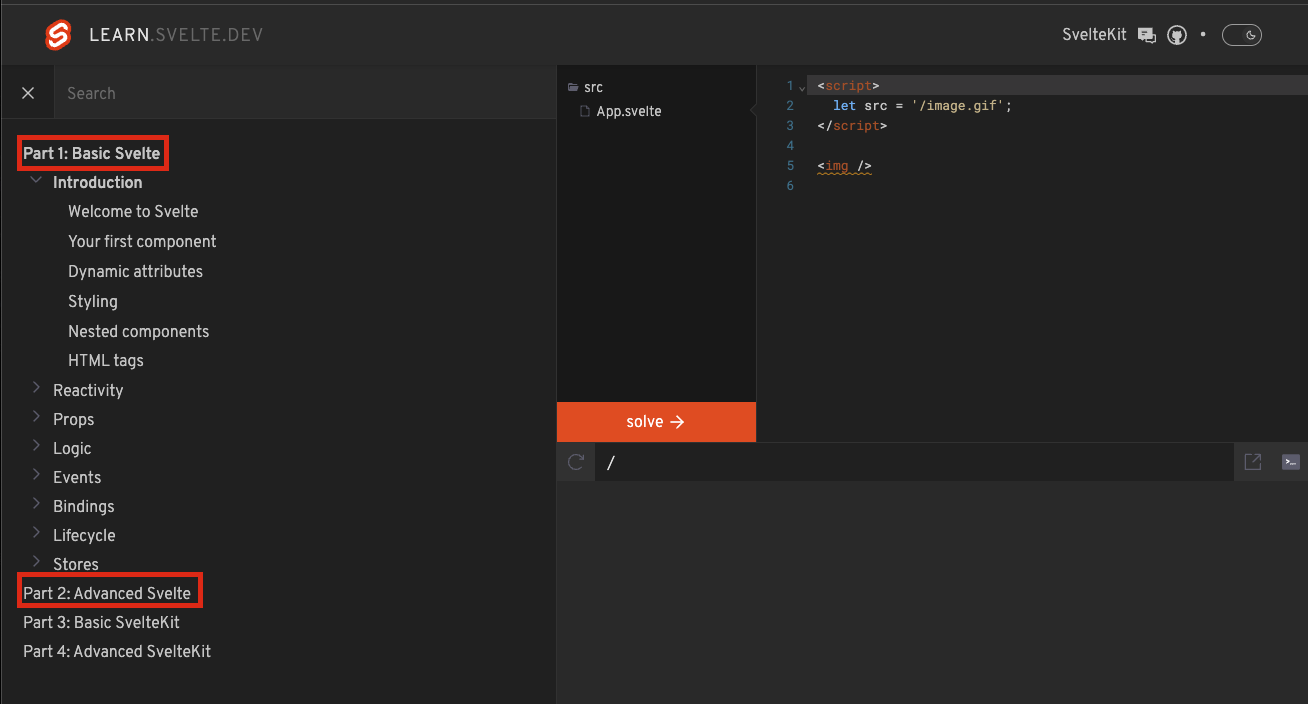The image size is (1308, 704).
Task: Click the preview URL path field
Action: (x=915, y=462)
